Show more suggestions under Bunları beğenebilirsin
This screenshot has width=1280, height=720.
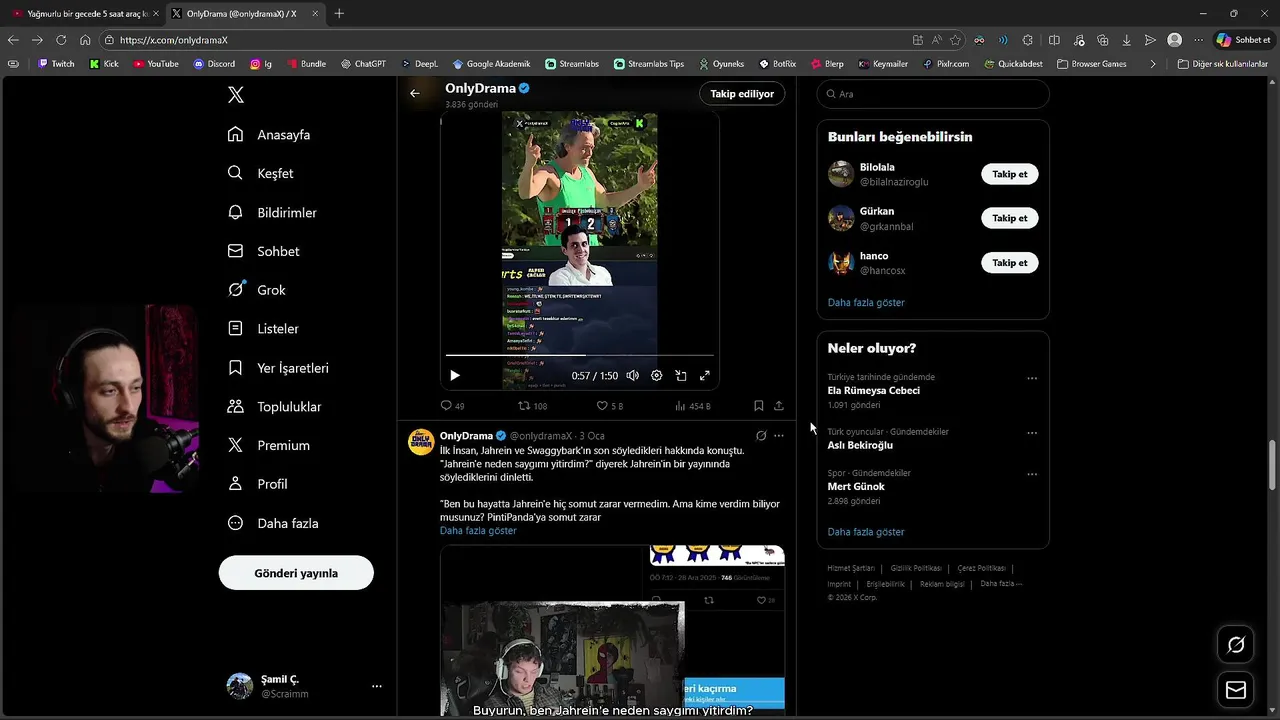coord(866,302)
